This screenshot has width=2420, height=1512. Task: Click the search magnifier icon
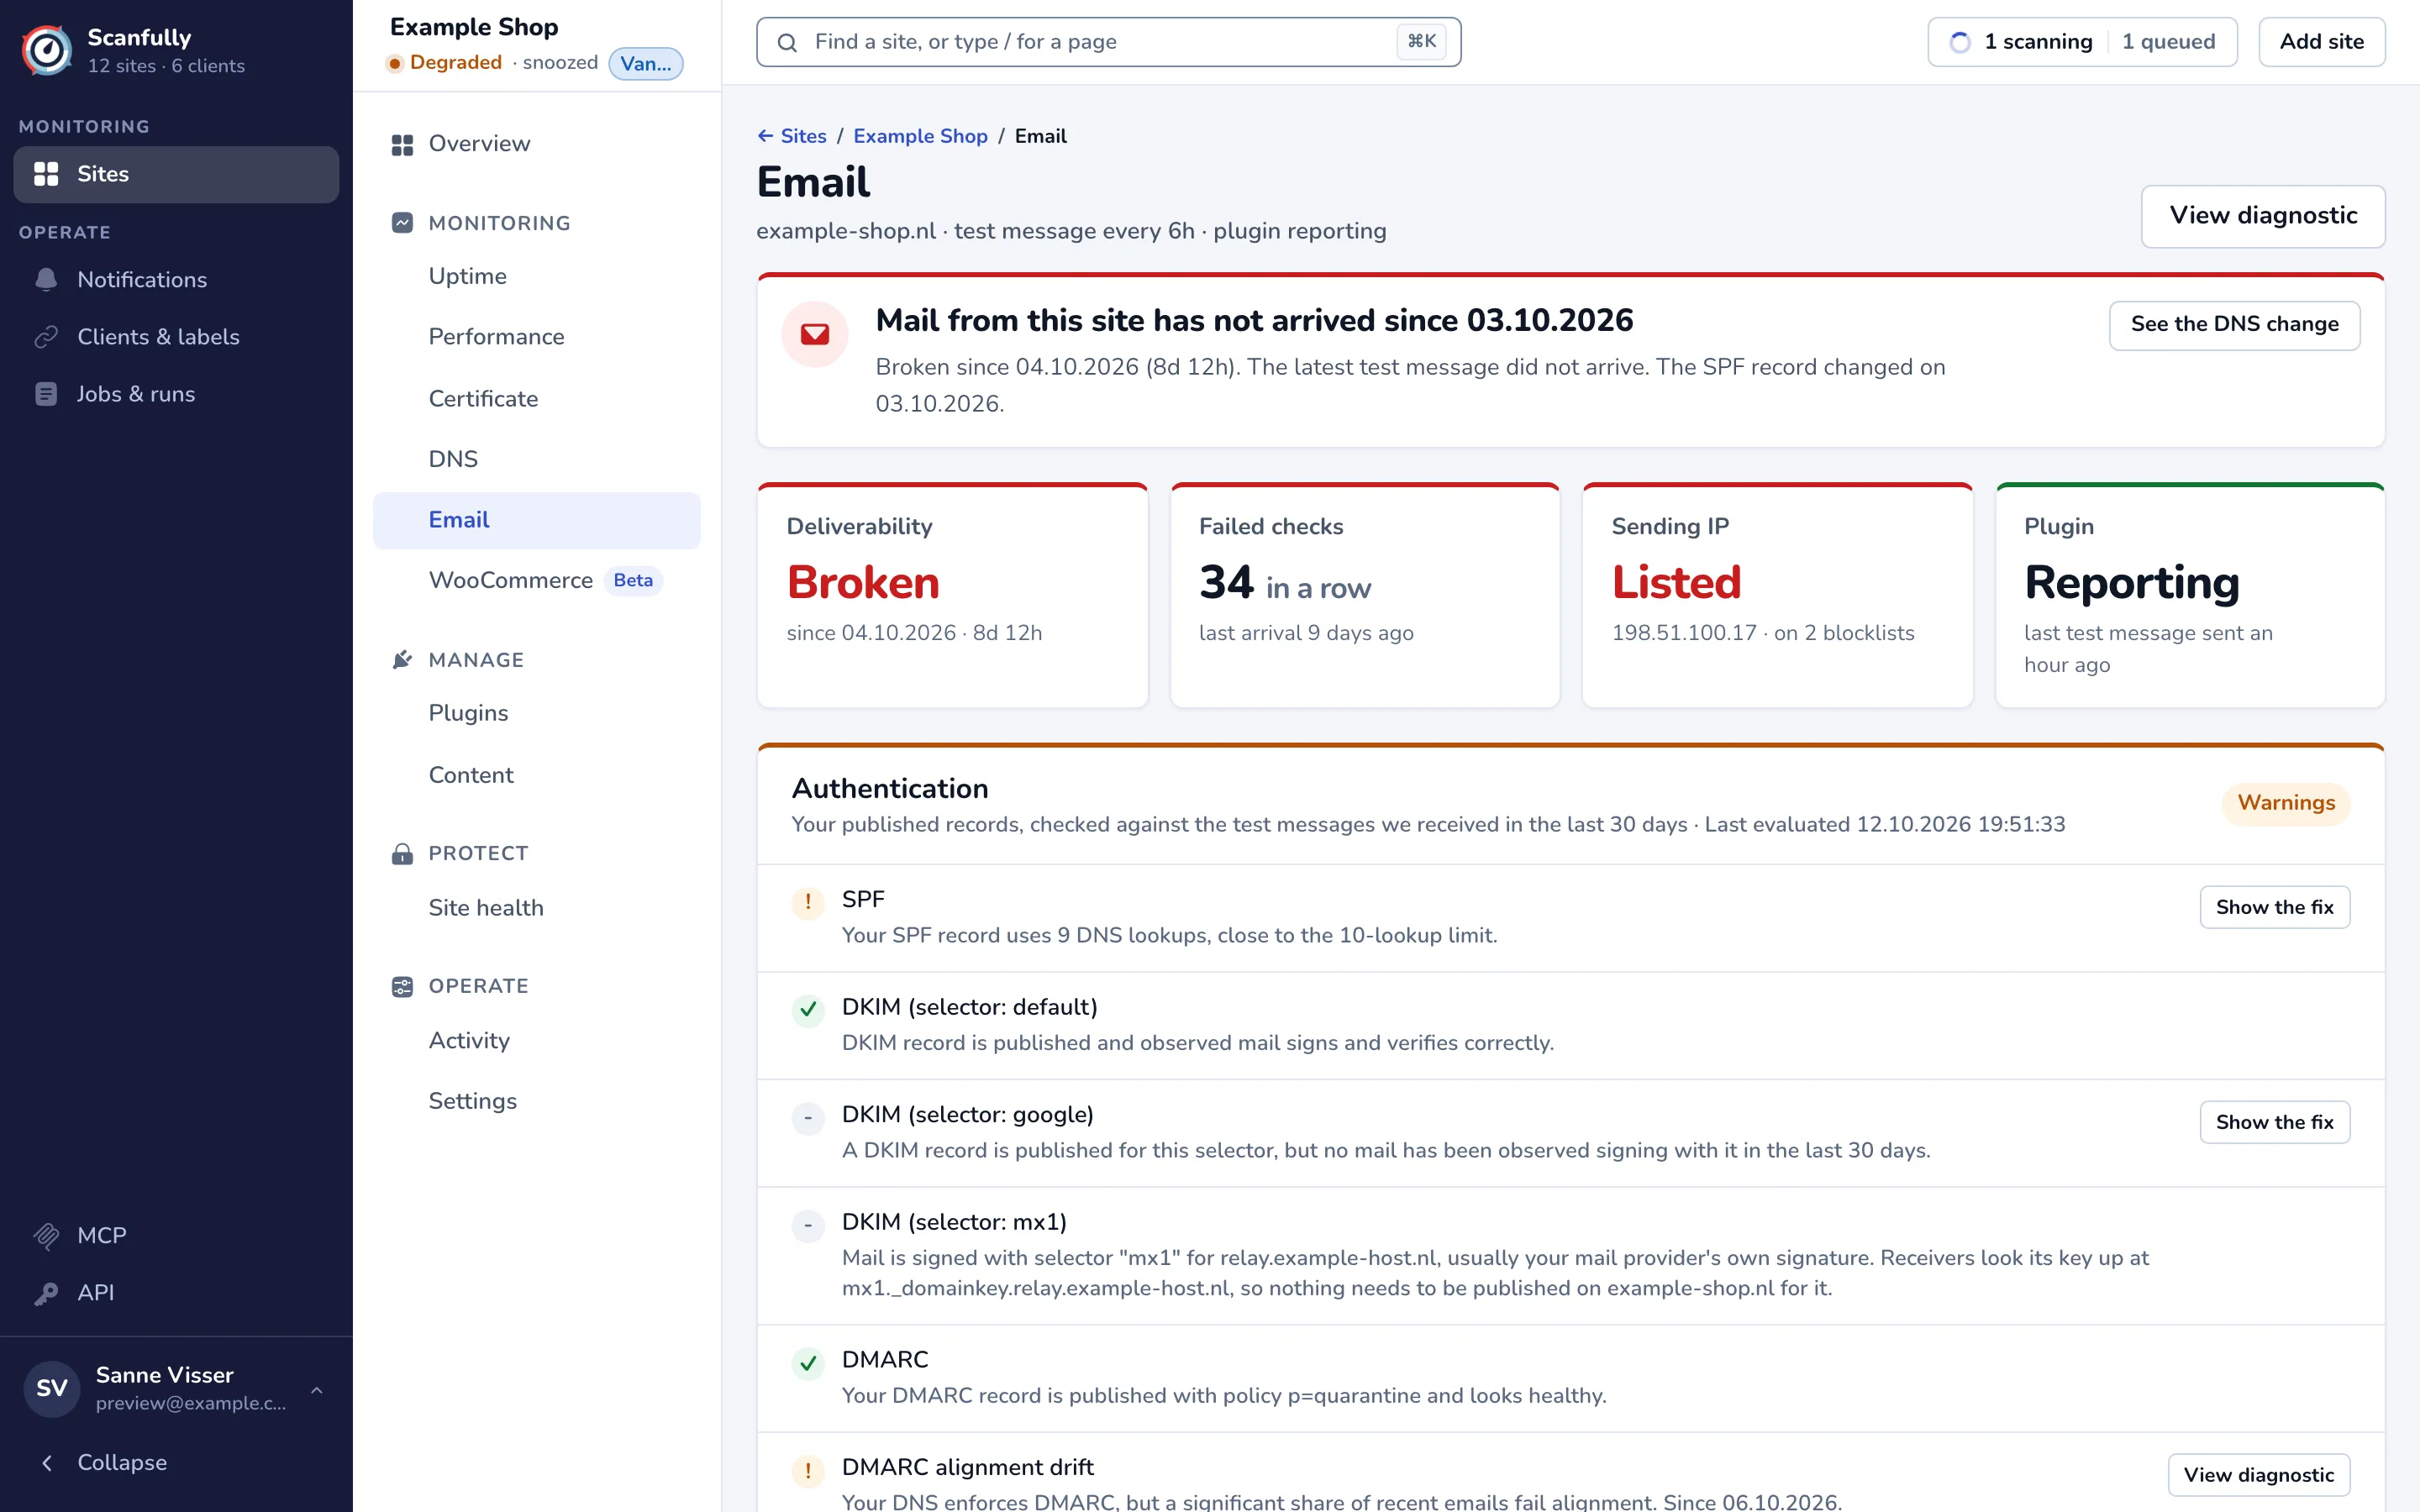click(x=787, y=42)
